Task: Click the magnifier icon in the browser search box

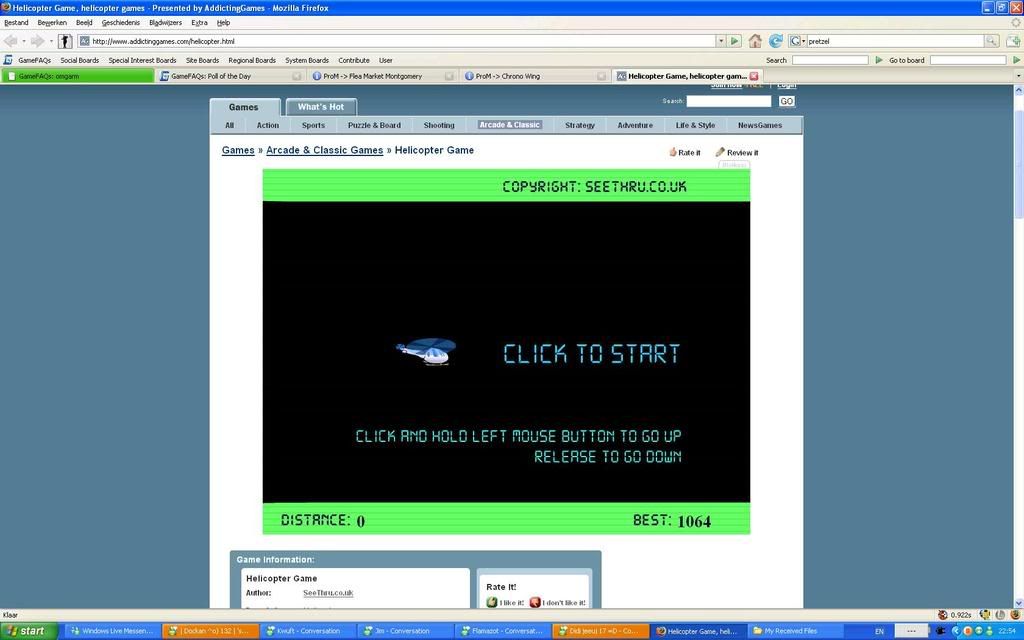Action: [x=991, y=41]
